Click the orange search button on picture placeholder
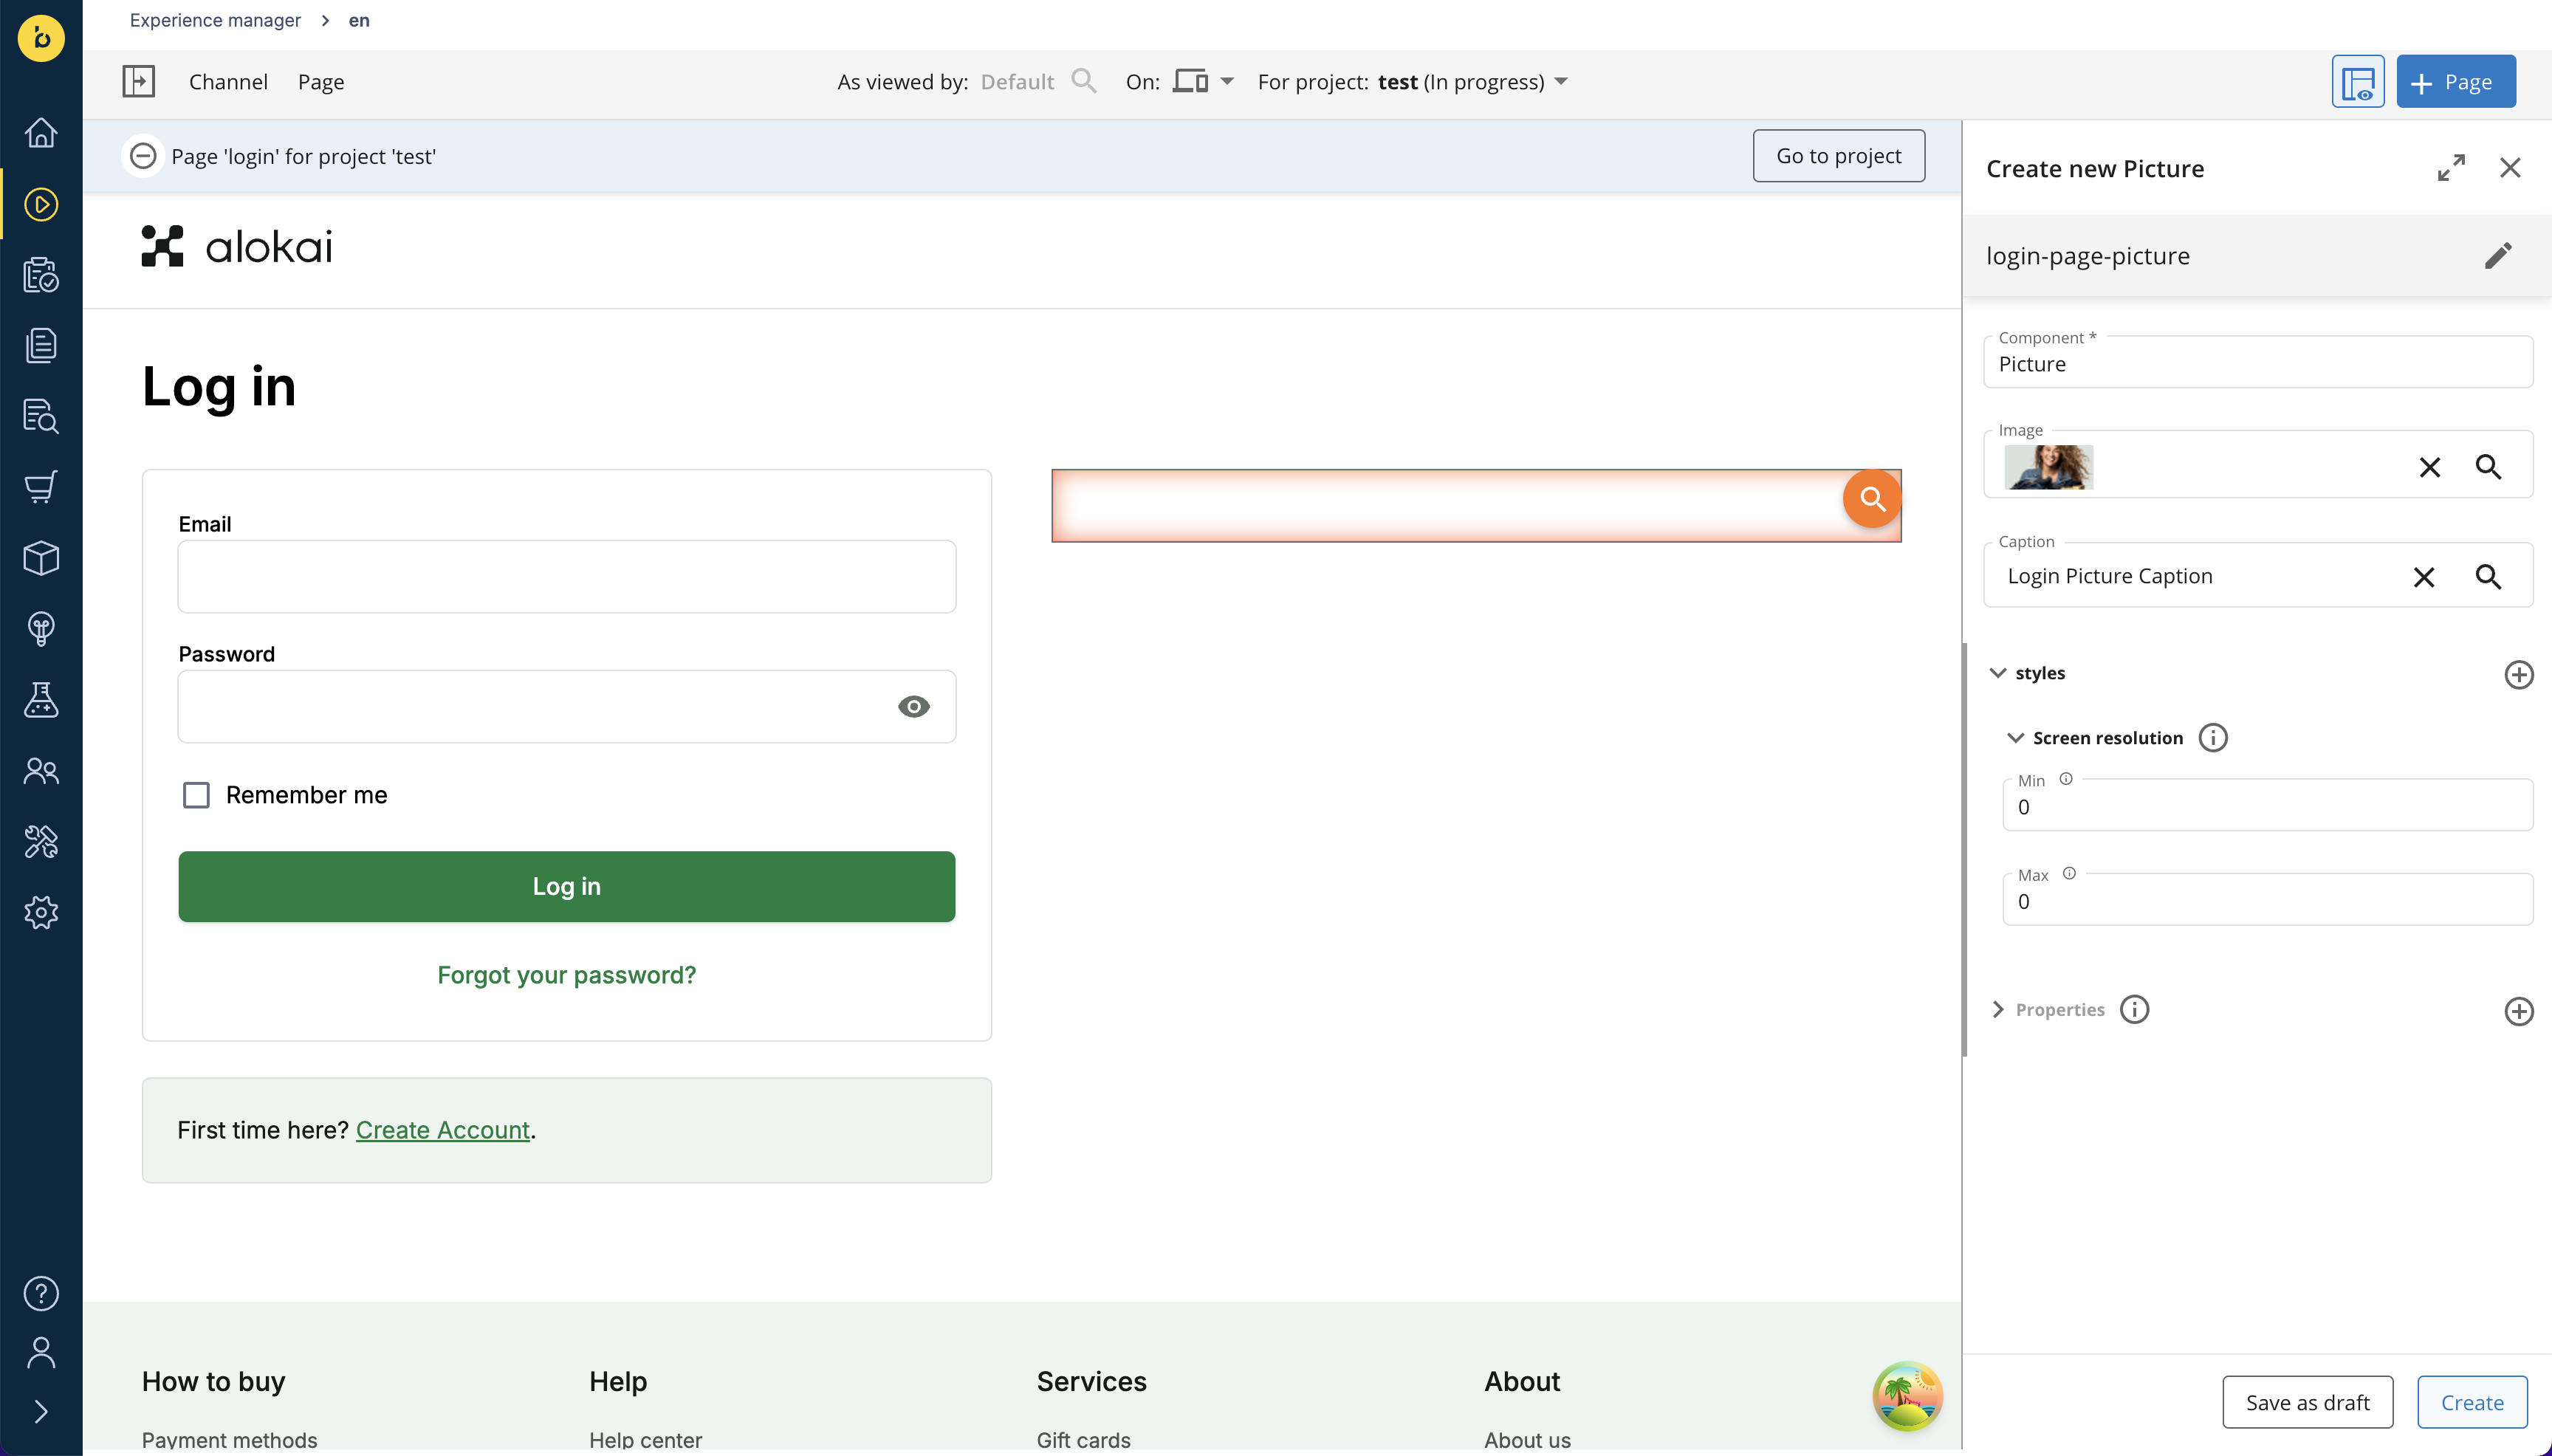 (x=1872, y=498)
